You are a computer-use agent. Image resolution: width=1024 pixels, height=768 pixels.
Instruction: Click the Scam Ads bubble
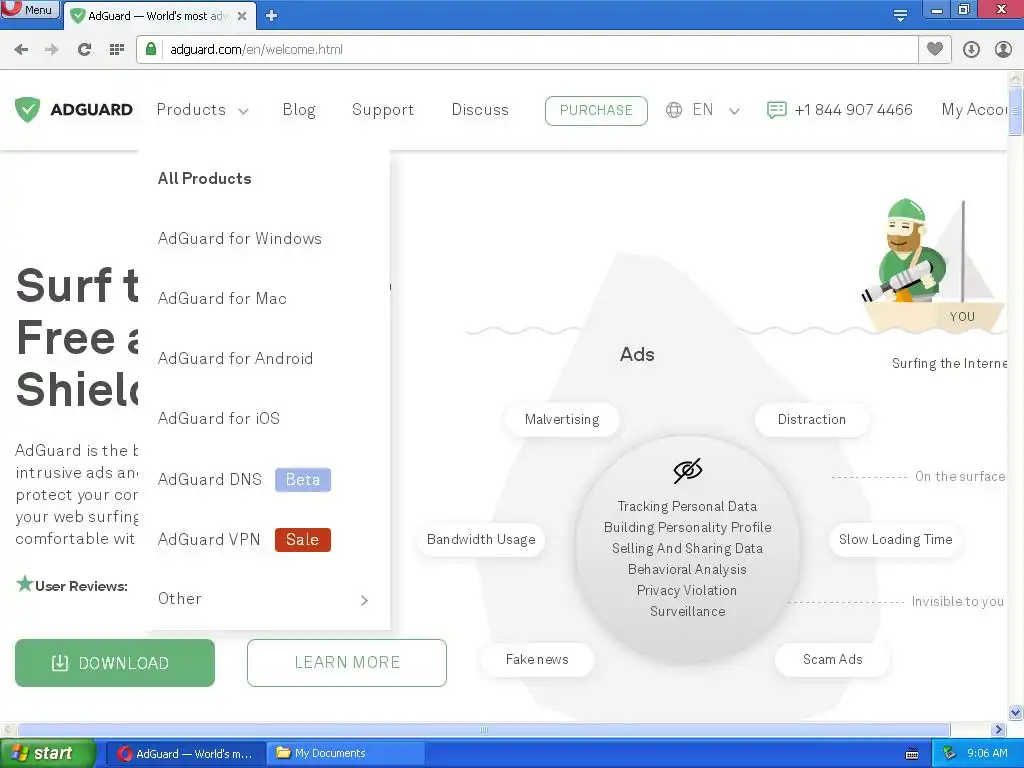833,660
